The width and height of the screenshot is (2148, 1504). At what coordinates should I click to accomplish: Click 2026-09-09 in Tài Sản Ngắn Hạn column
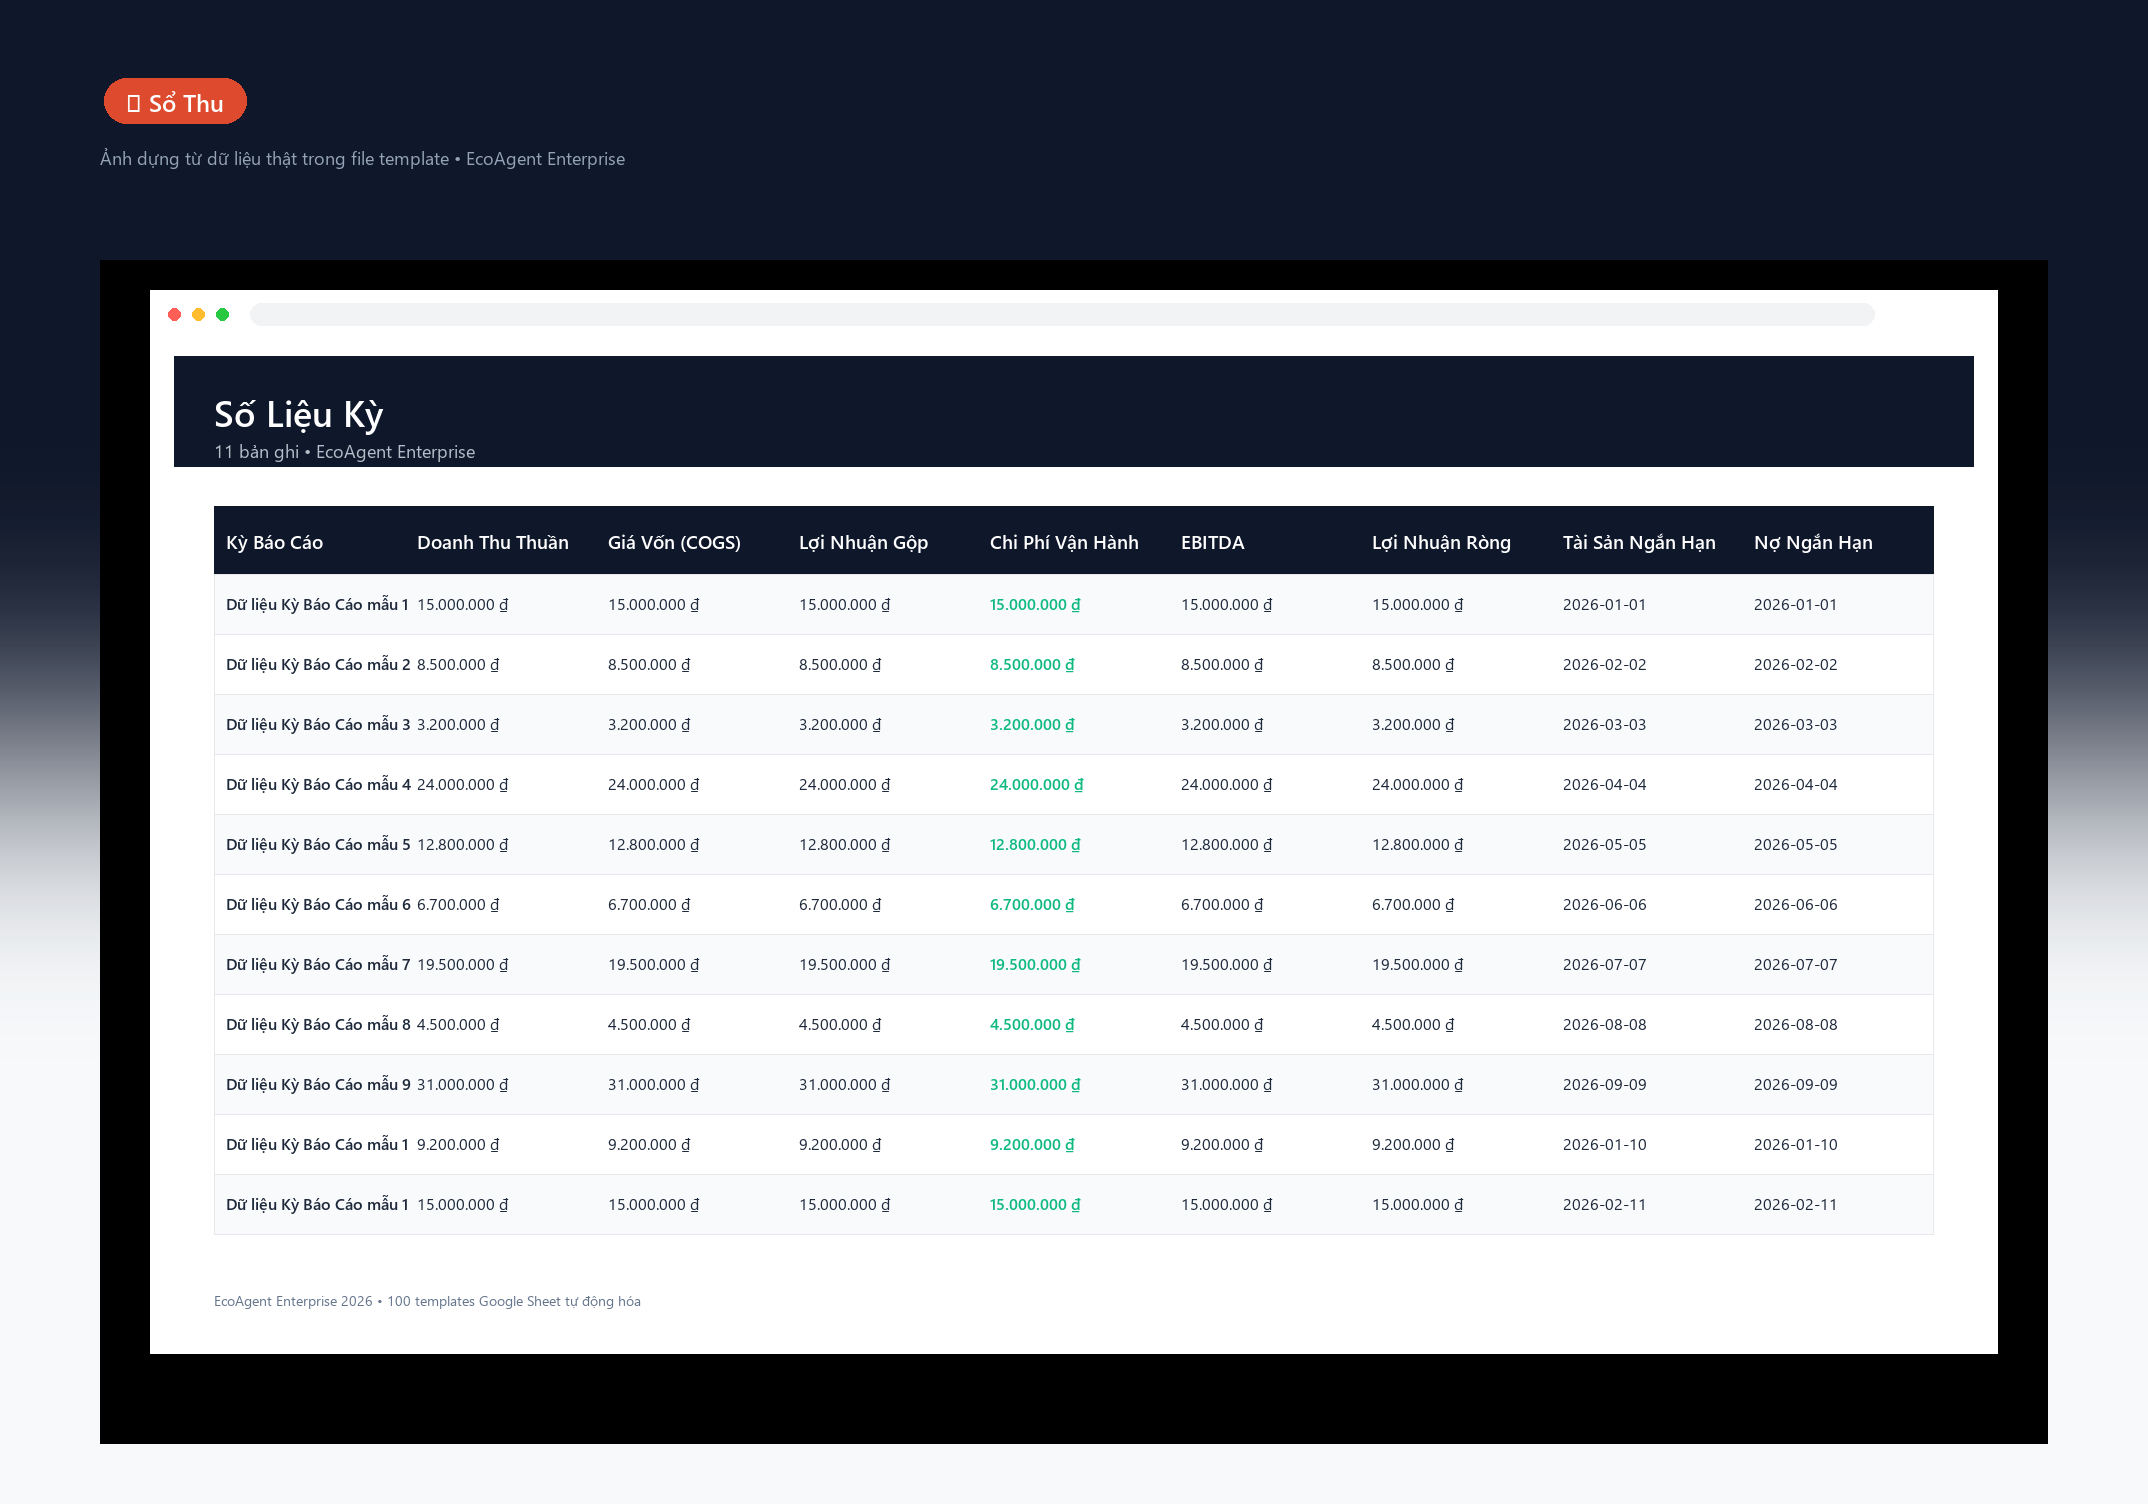1604,1085
